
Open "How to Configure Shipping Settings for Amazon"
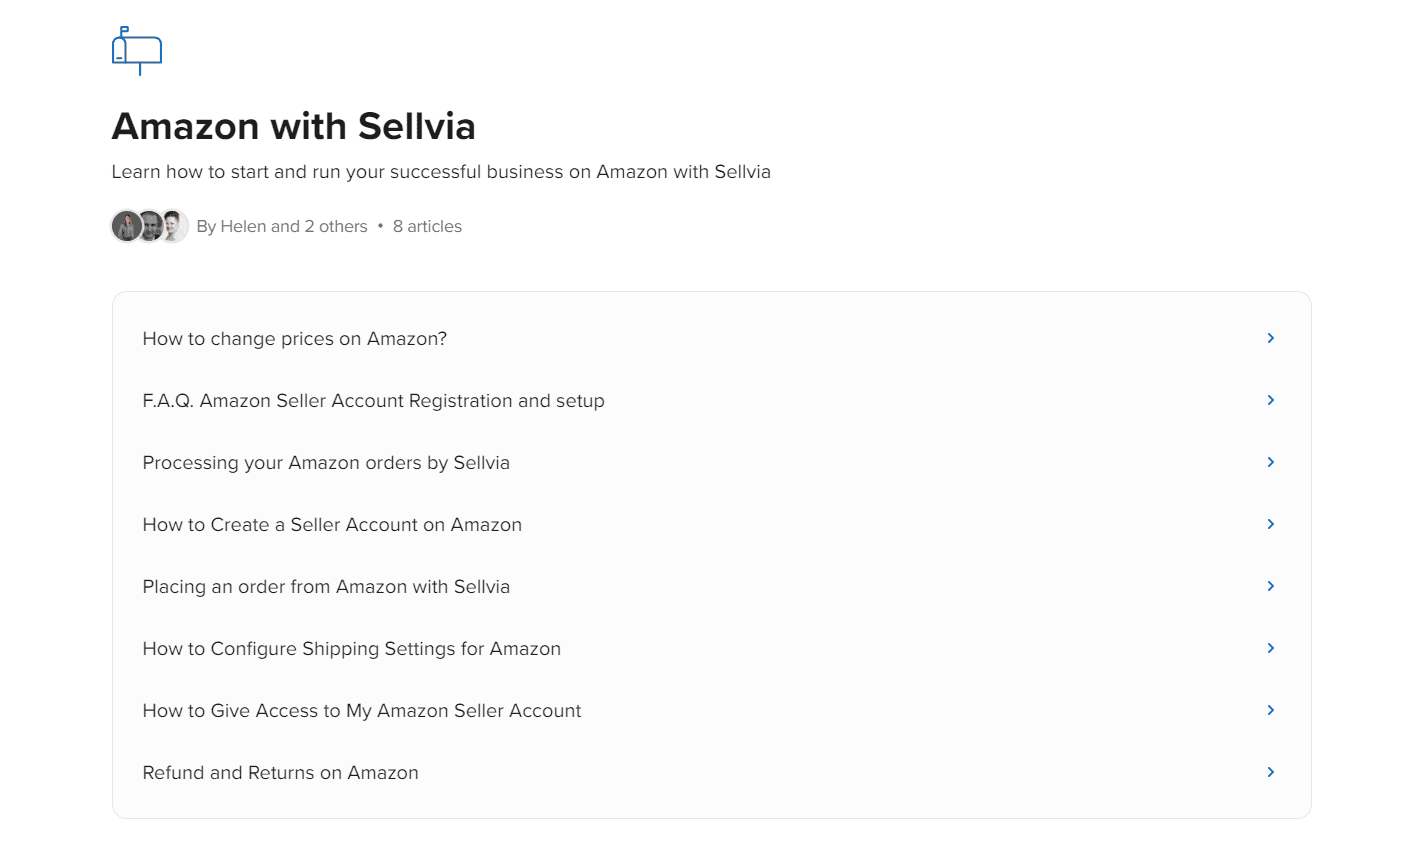coord(351,649)
